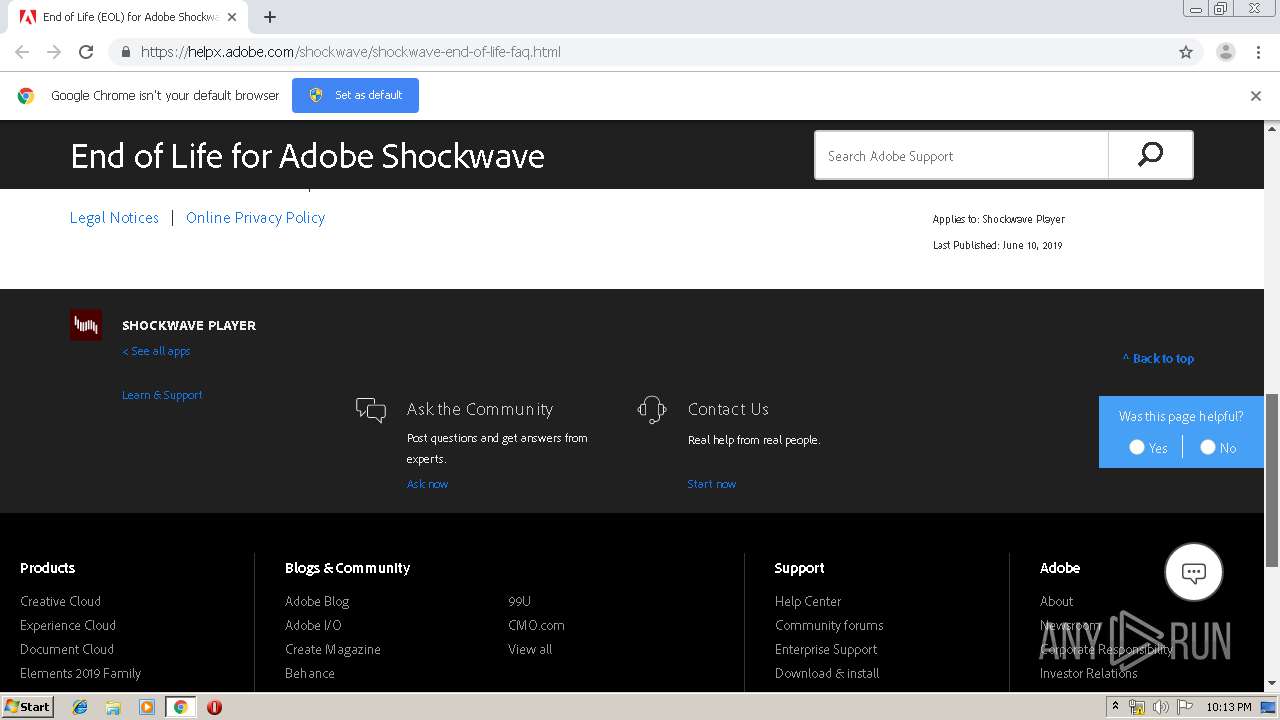Viewport: 1280px width, 720px height.
Task: Open a new browser tab
Action: [270, 17]
